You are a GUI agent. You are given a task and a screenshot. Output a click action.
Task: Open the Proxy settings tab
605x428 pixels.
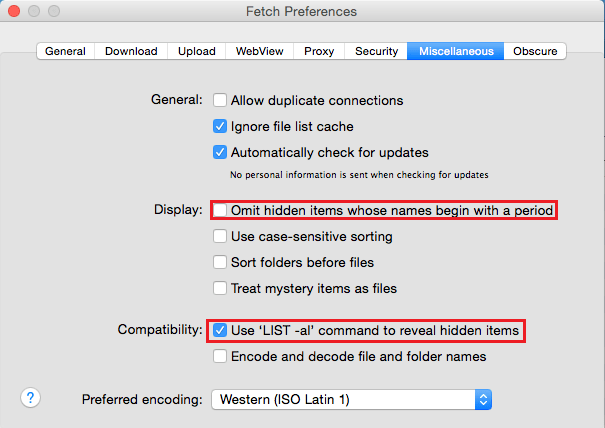pyautogui.click(x=319, y=51)
